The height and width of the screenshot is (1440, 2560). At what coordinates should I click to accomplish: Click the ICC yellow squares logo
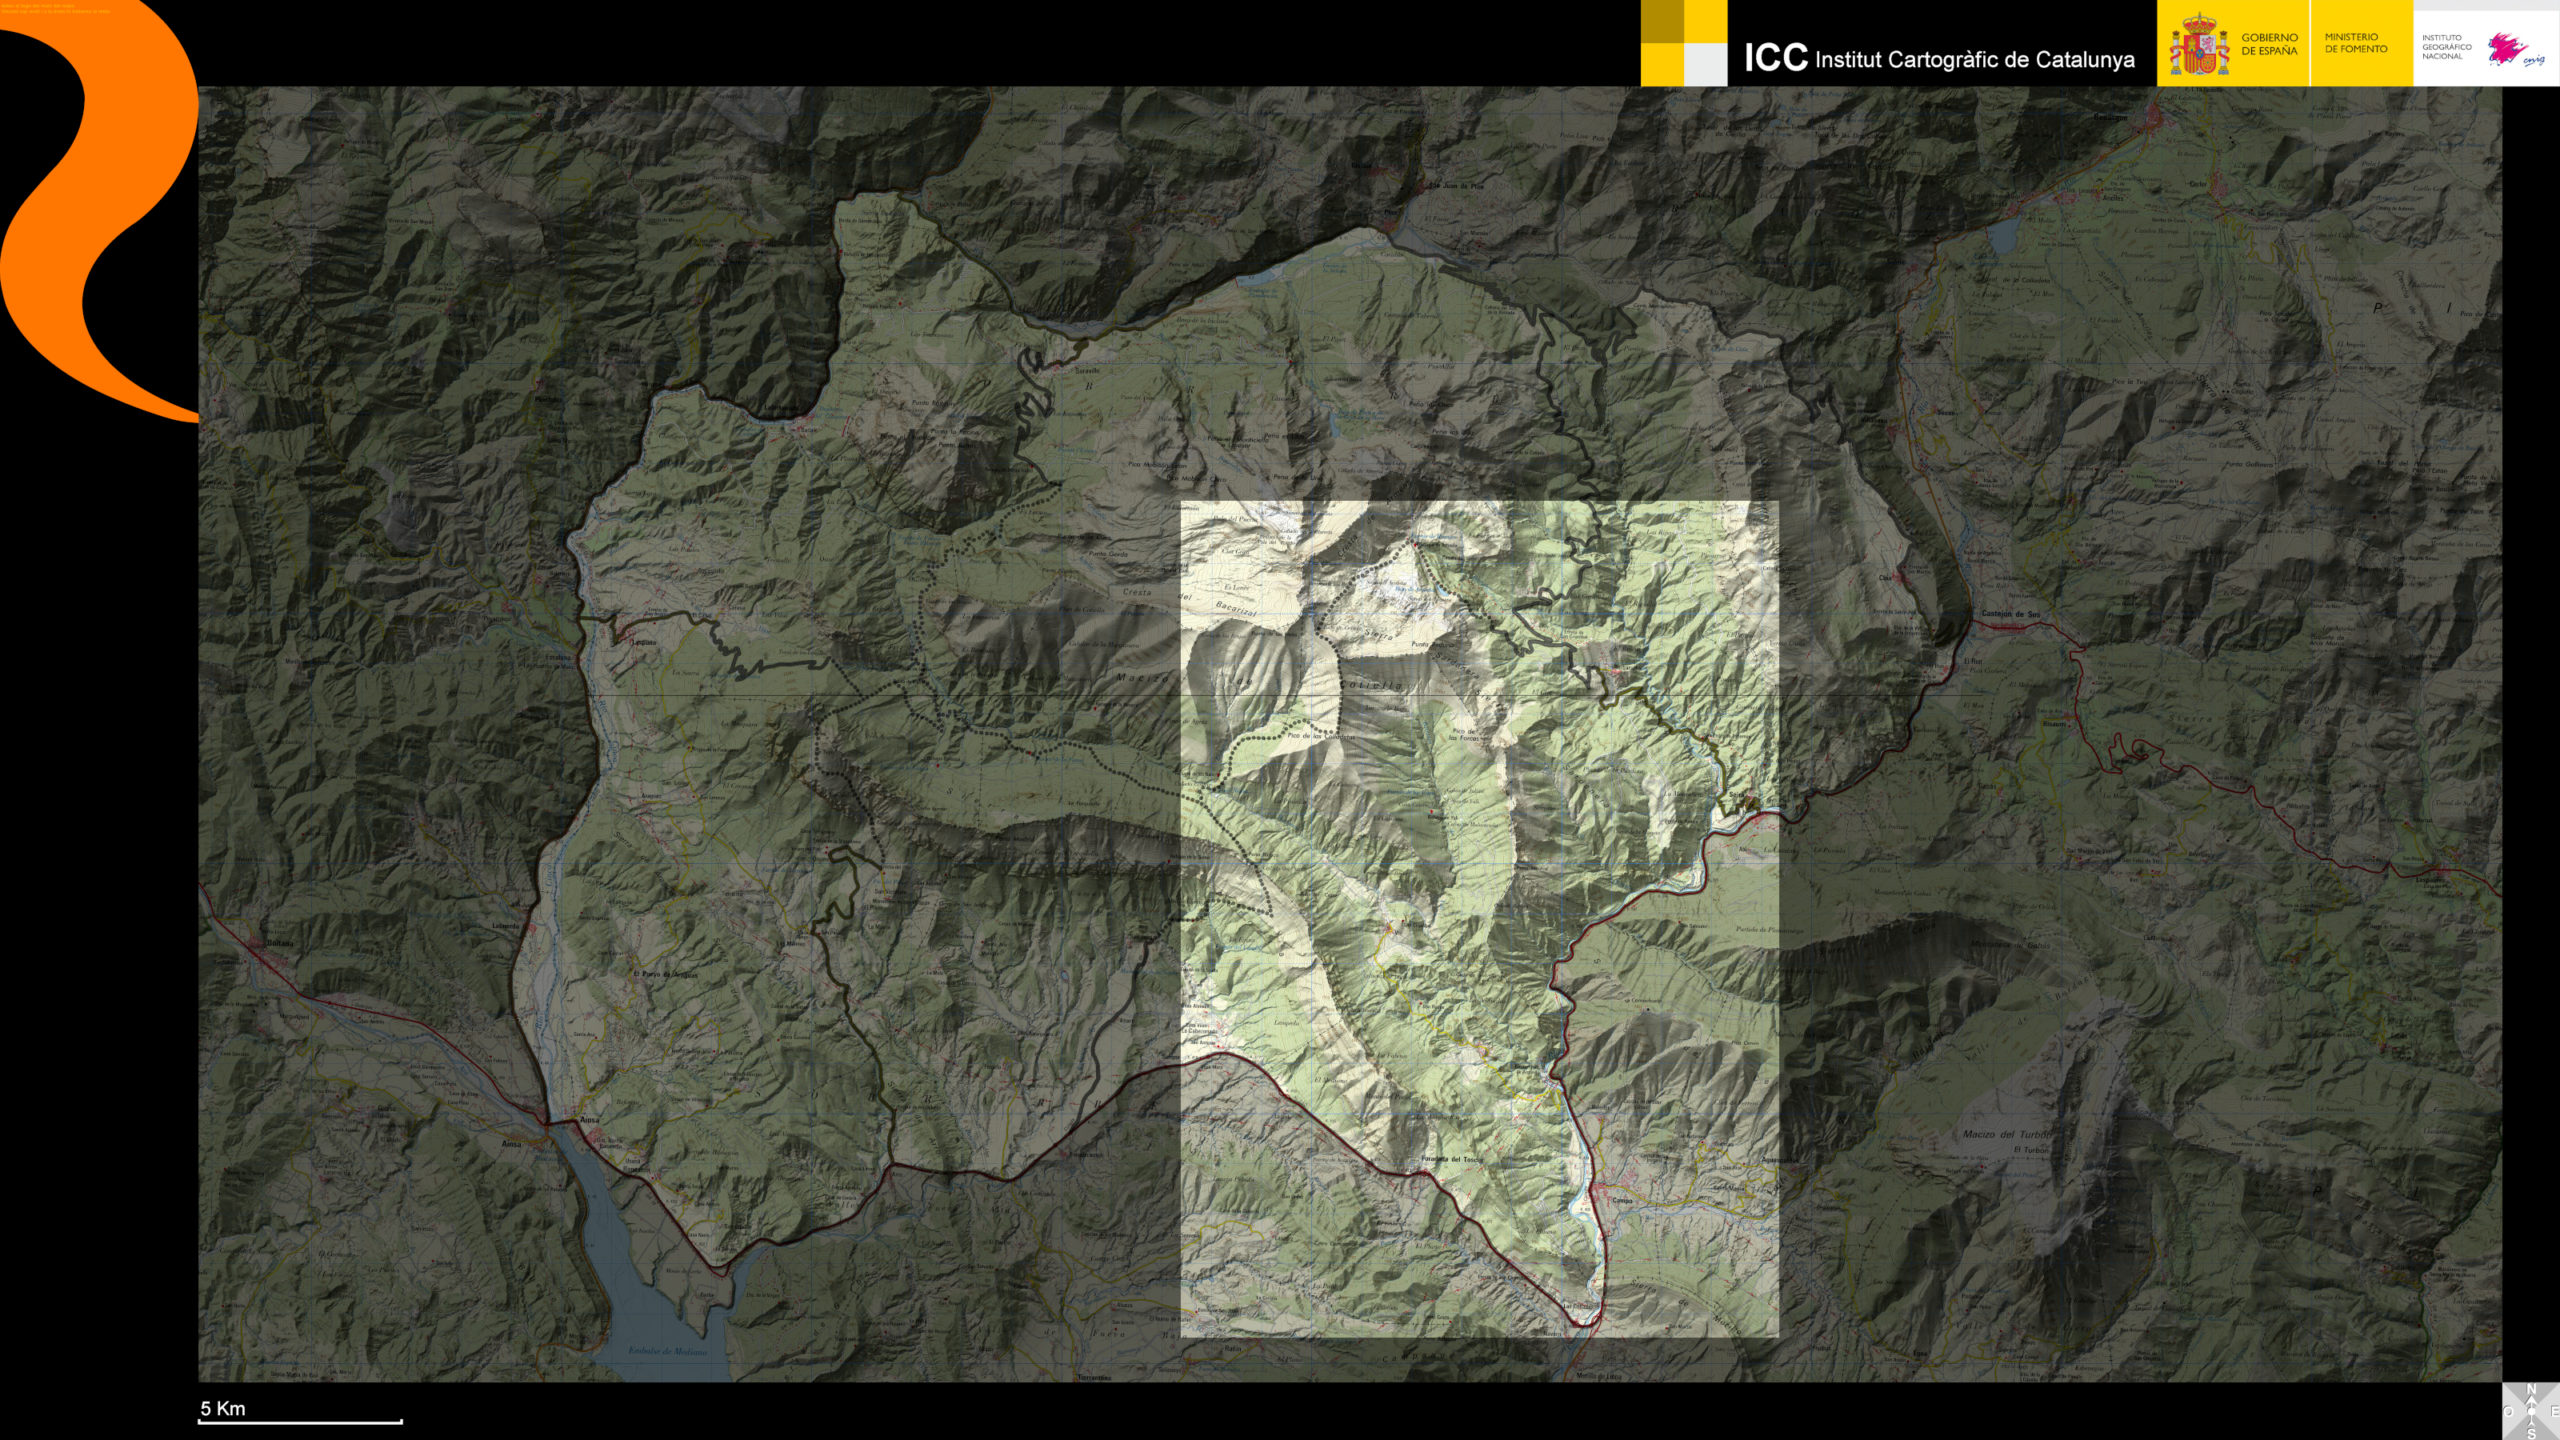1684,43
